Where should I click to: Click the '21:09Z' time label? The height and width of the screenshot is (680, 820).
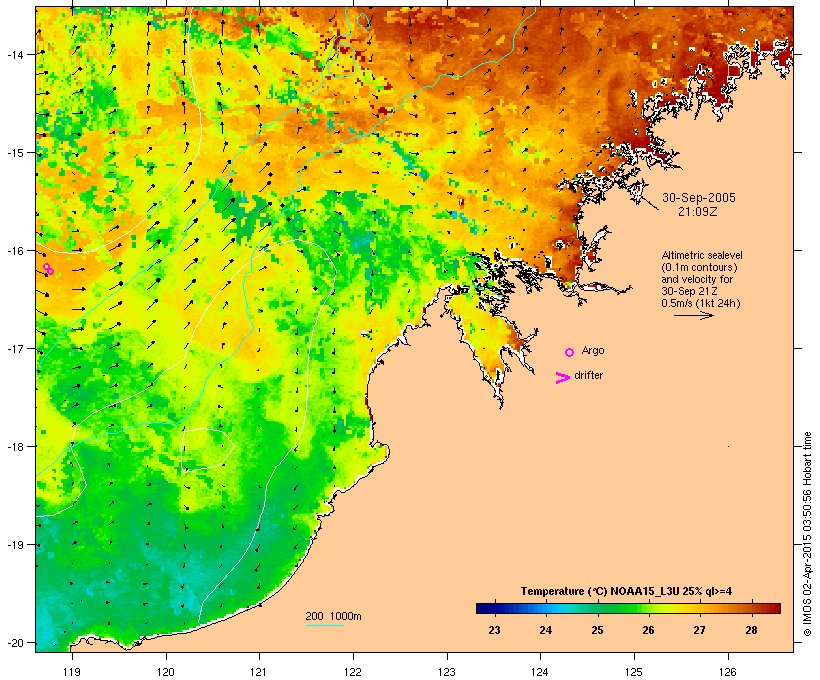698,212
